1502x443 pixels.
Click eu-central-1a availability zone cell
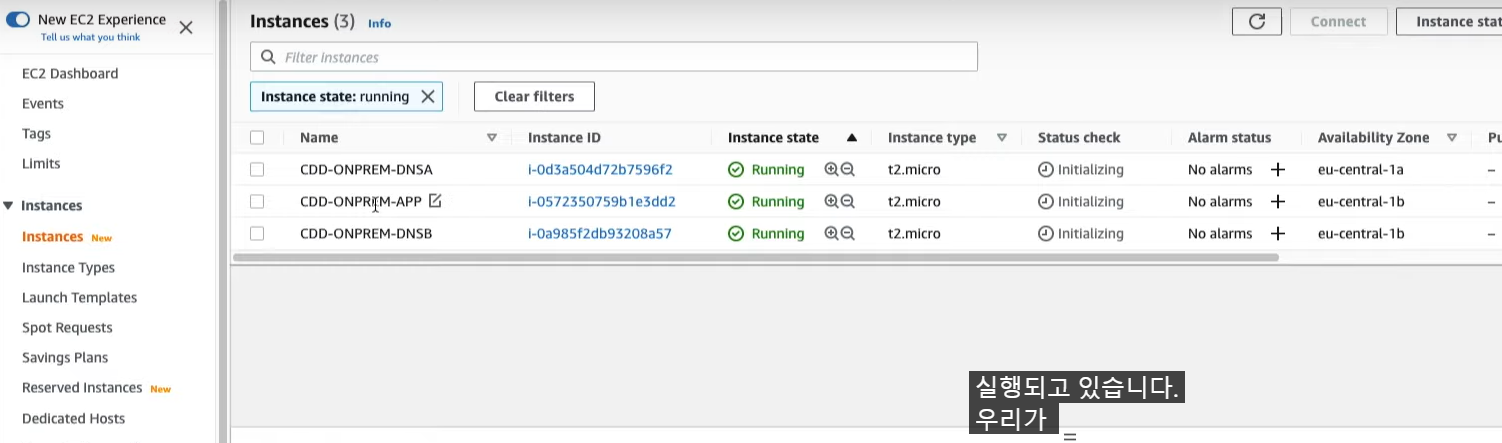pos(1361,170)
